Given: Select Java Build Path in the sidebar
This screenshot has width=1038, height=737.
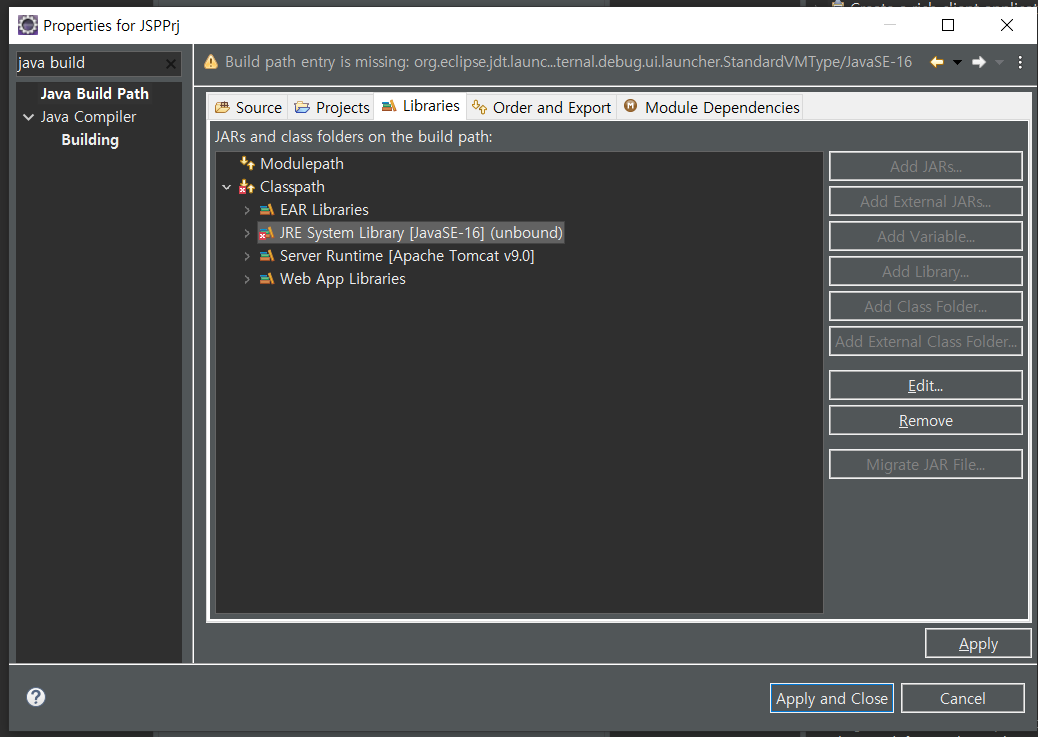Looking at the screenshot, I should click(x=95, y=93).
